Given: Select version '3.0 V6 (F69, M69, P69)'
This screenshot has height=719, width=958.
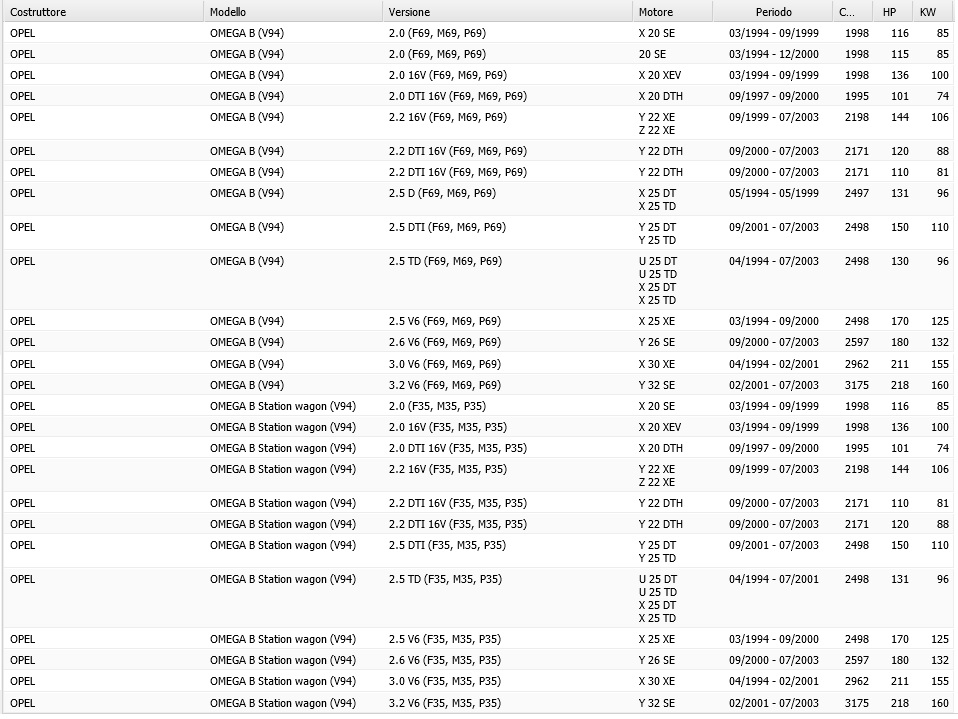Looking at the screenshot, I should pos(444,364).
